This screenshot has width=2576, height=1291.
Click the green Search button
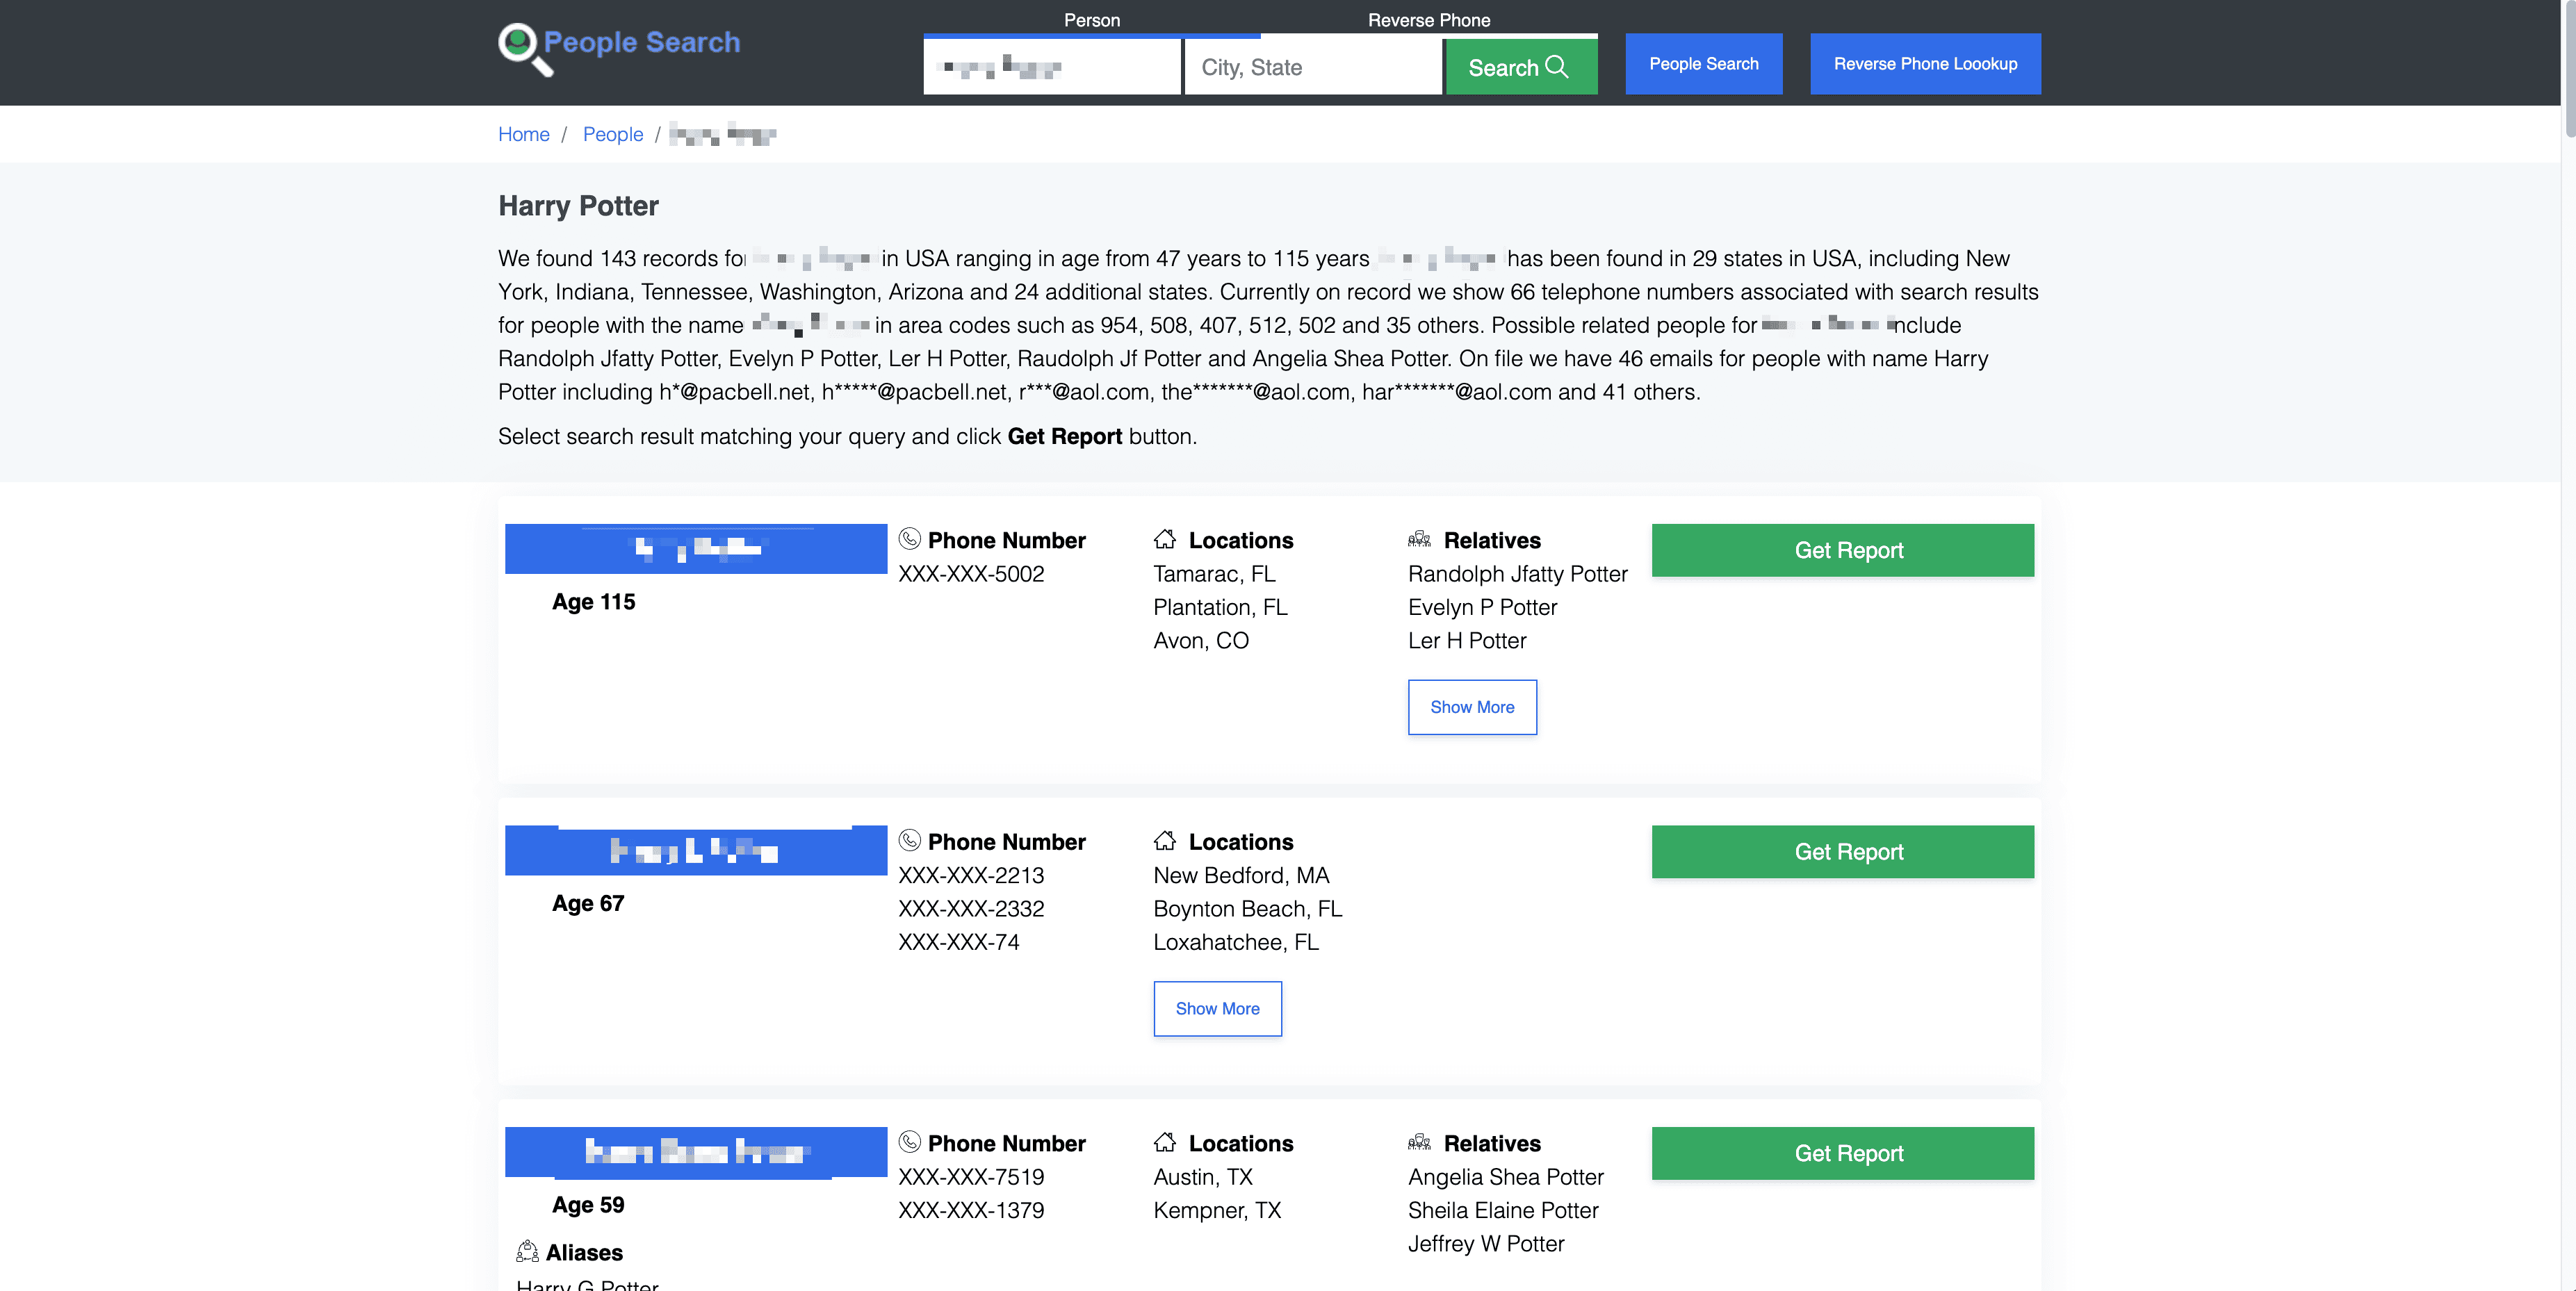click(1520, 67)
